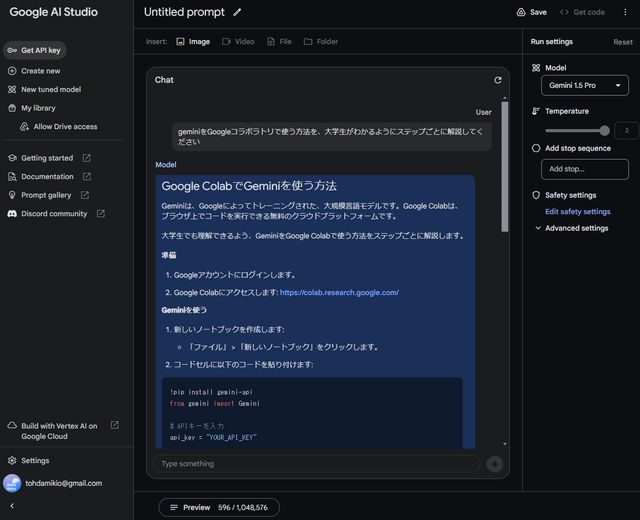Open My library
This screenshot has width=640, height=520.
(x=32, y=108)
